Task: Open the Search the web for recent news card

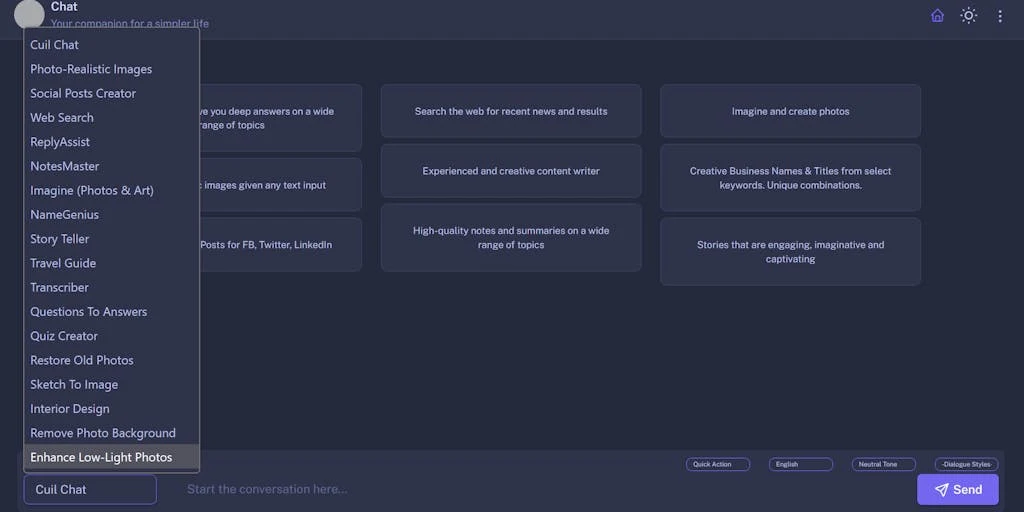Action: pyautogui.click(x=511, y=111)
